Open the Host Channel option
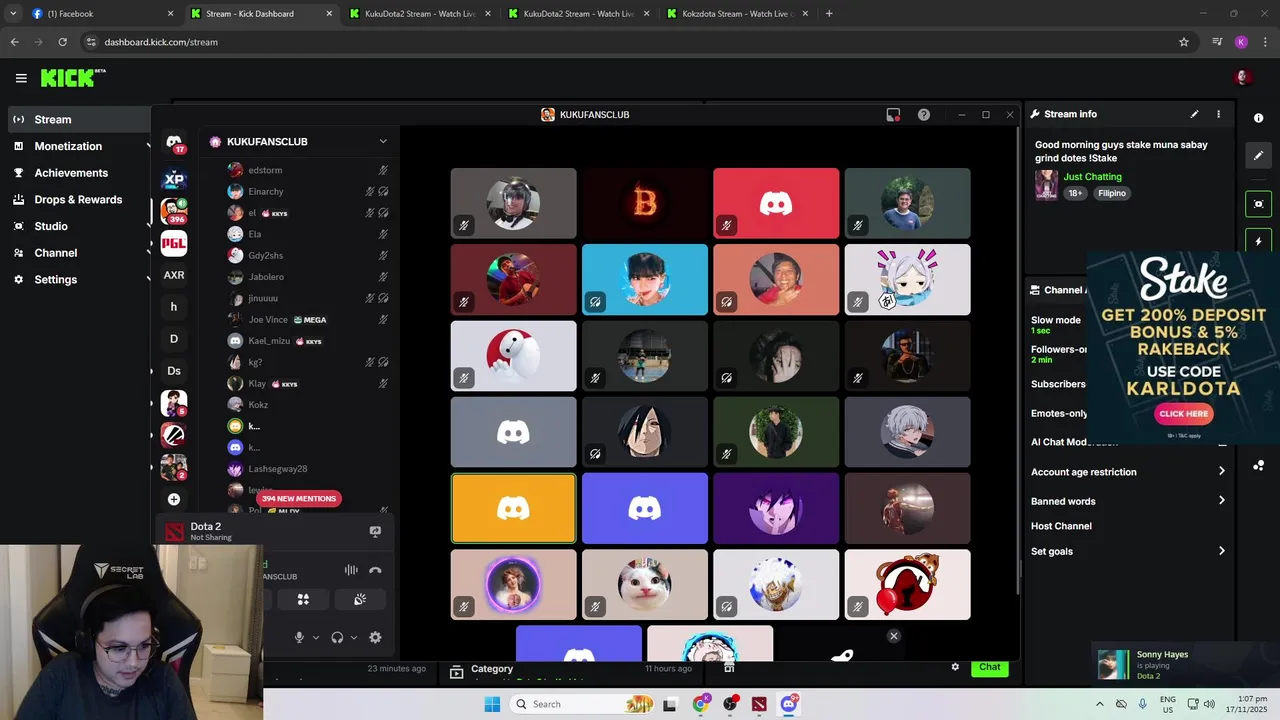The image size is (1280, 720). 1061,526
